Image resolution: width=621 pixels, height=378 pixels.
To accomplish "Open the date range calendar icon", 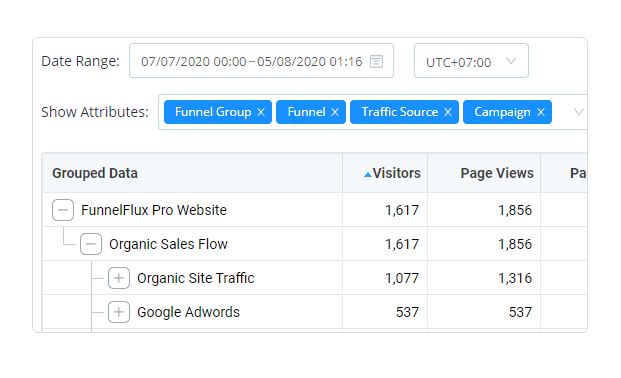I will coord(376,61).
